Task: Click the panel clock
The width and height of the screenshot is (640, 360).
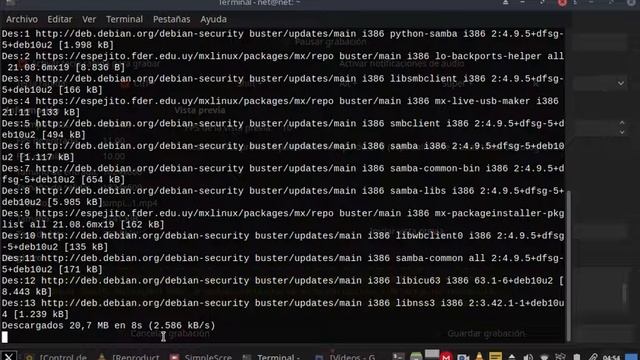Action: [611, 358]
